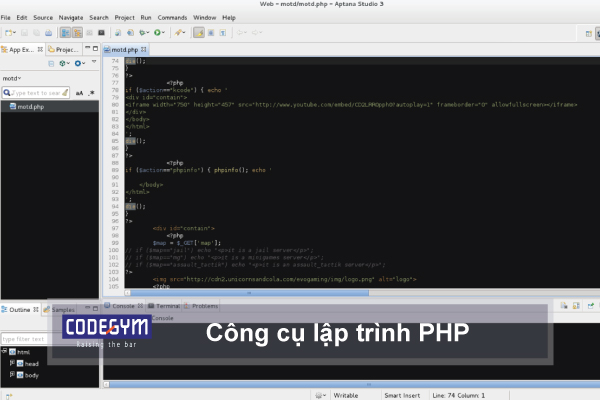Toggle case sensitive aA search option
Screen dimensions: 600x400
79,93
